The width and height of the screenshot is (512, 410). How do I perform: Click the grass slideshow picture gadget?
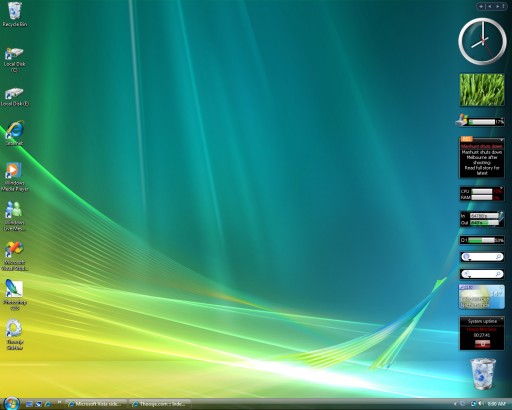(482, 90)
